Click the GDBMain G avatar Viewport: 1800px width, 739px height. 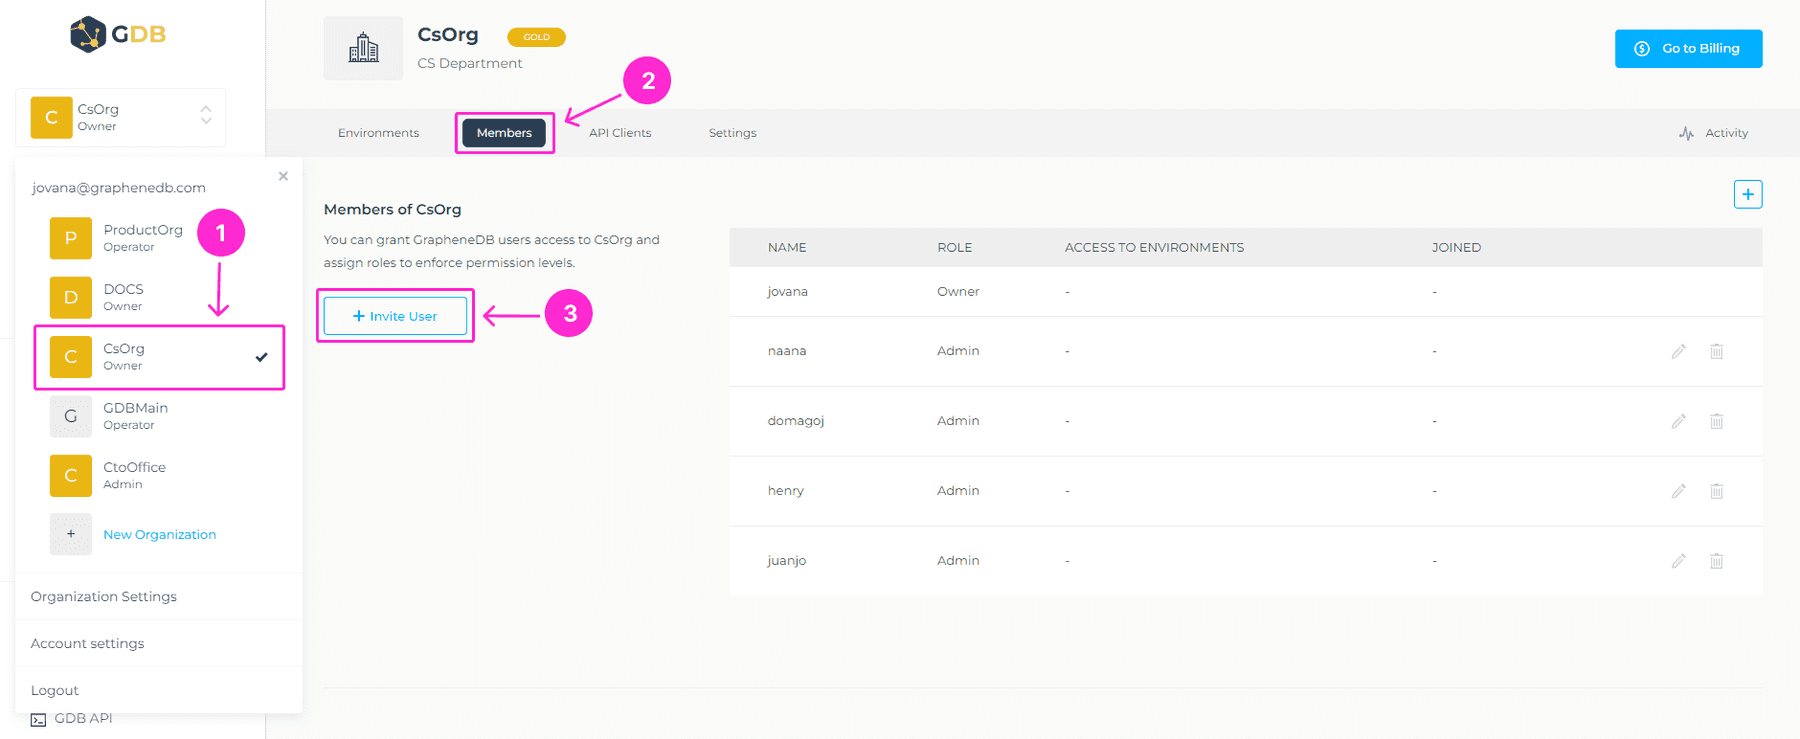click(71, 416)
